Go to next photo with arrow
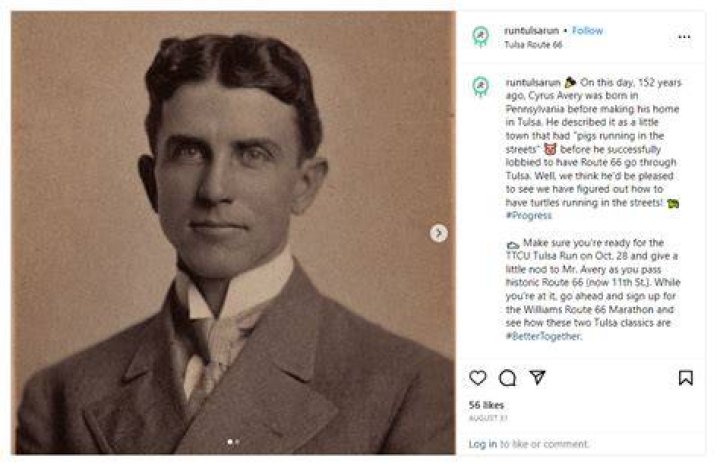Image resolution: width=720 pixels, height=468 pixels. click(x=439, y=233)
